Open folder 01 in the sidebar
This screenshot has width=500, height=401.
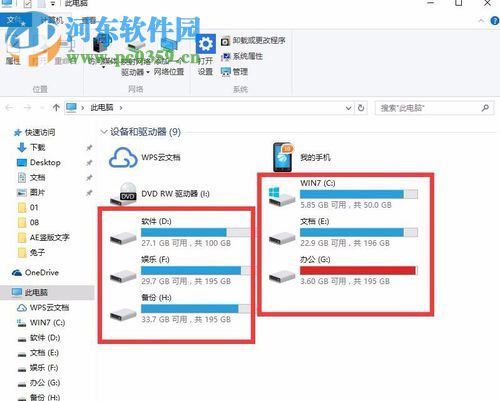(x=29, y=207)
